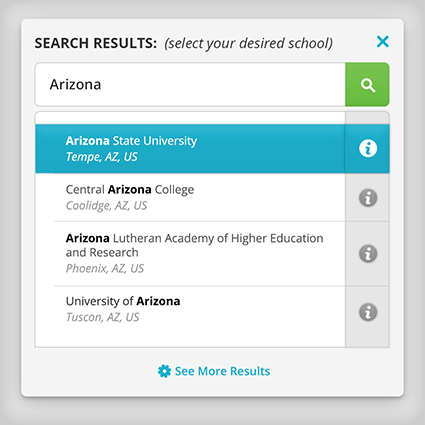425x425 pixels.
Task: Open info for Arizona State University
Action: [x=368, y=148]
